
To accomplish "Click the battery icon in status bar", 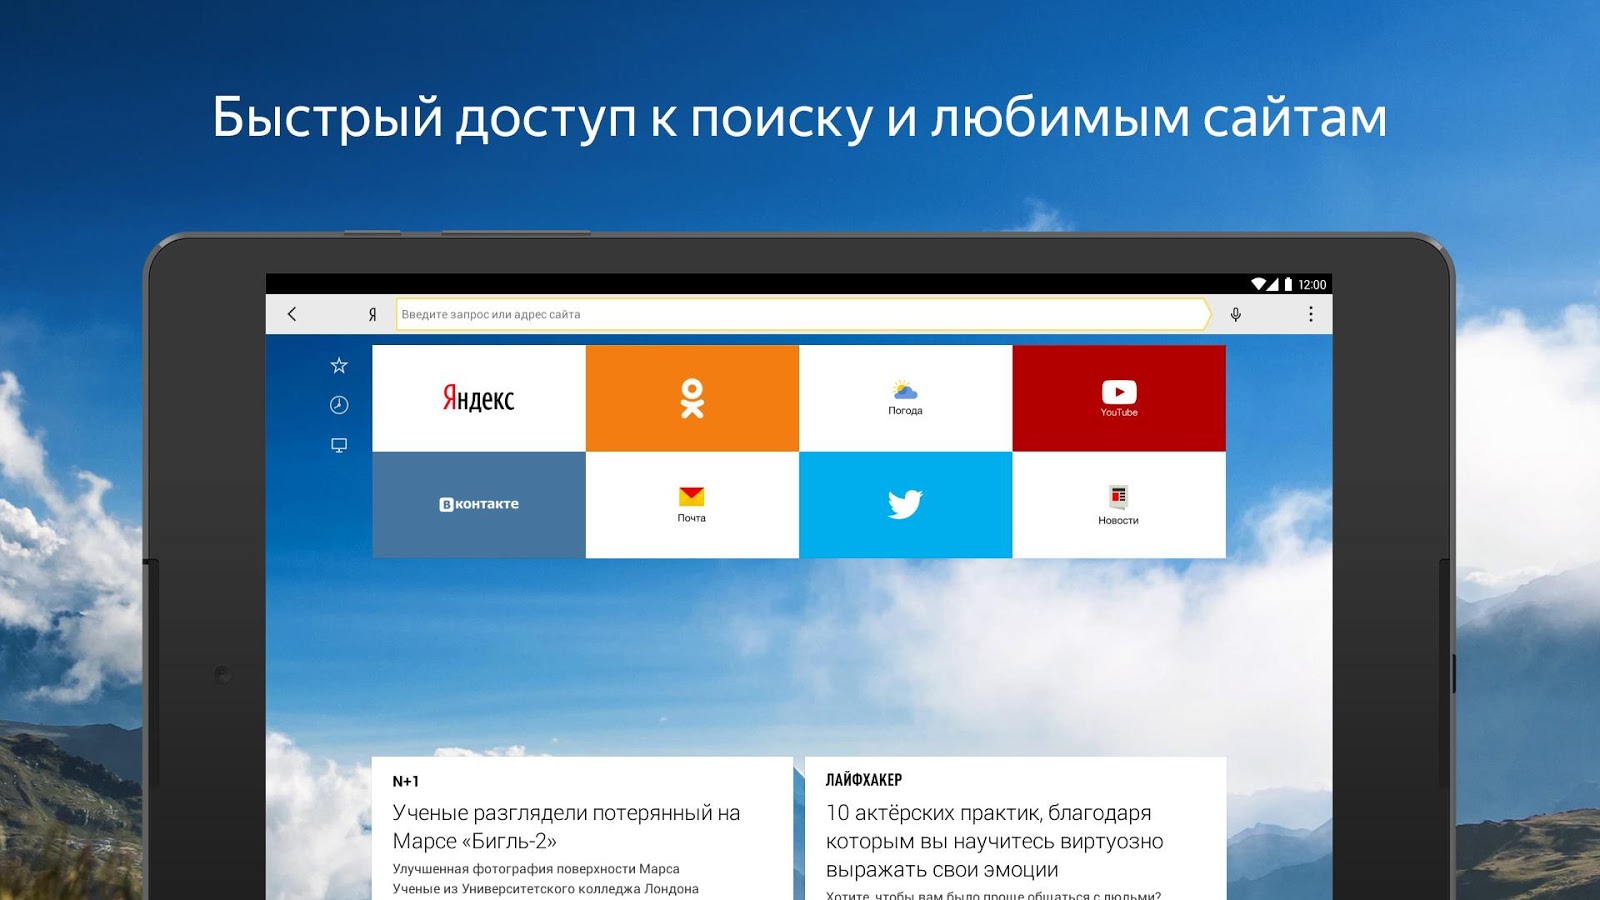I will (1288, 285).
